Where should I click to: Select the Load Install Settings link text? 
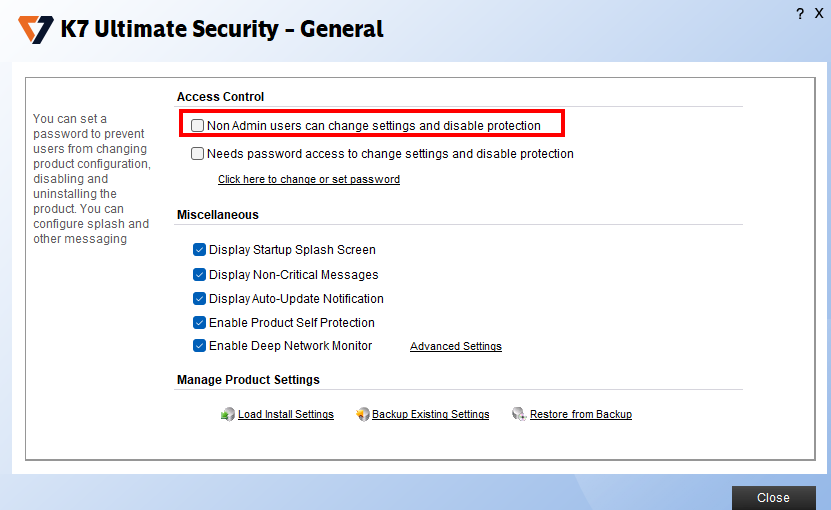(x=286, y=415)
